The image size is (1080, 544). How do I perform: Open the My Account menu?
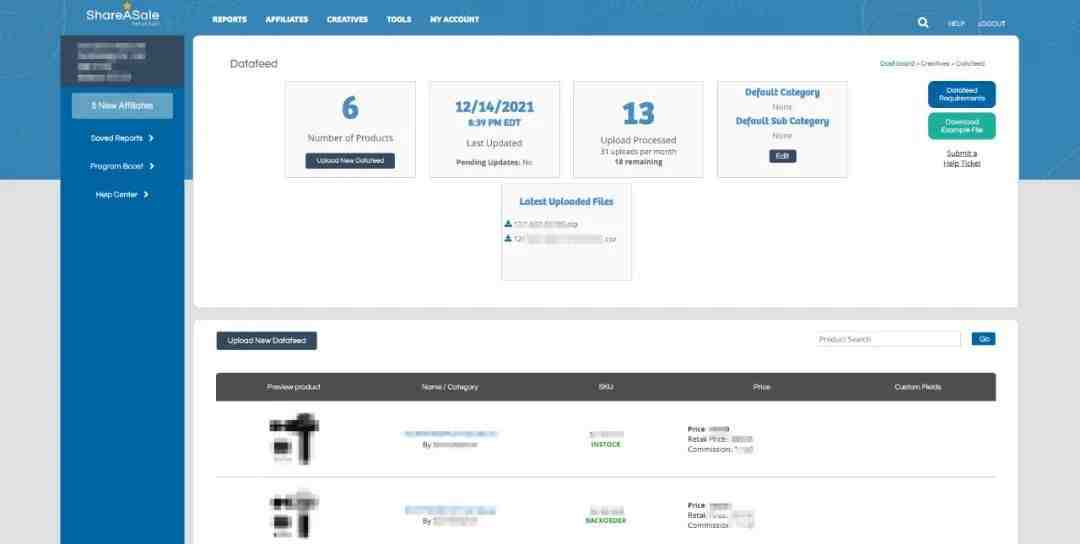[454, 20]
